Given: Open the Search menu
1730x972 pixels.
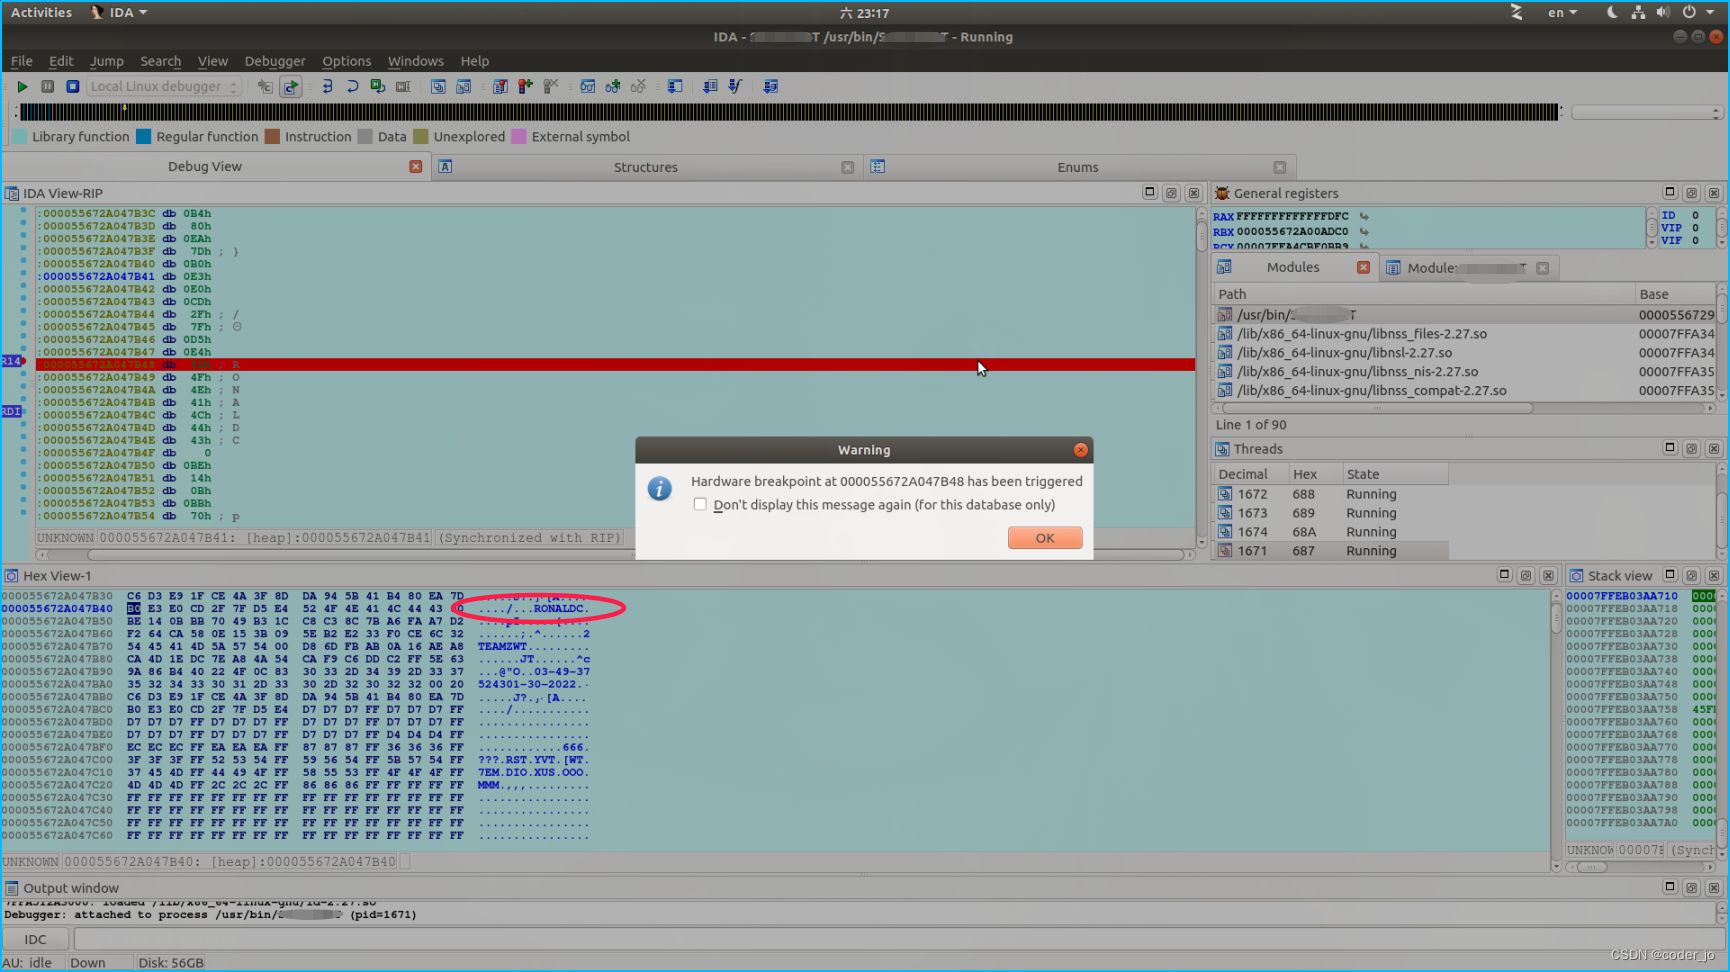Looking at the screenshot, I should (x=161, y=61).
